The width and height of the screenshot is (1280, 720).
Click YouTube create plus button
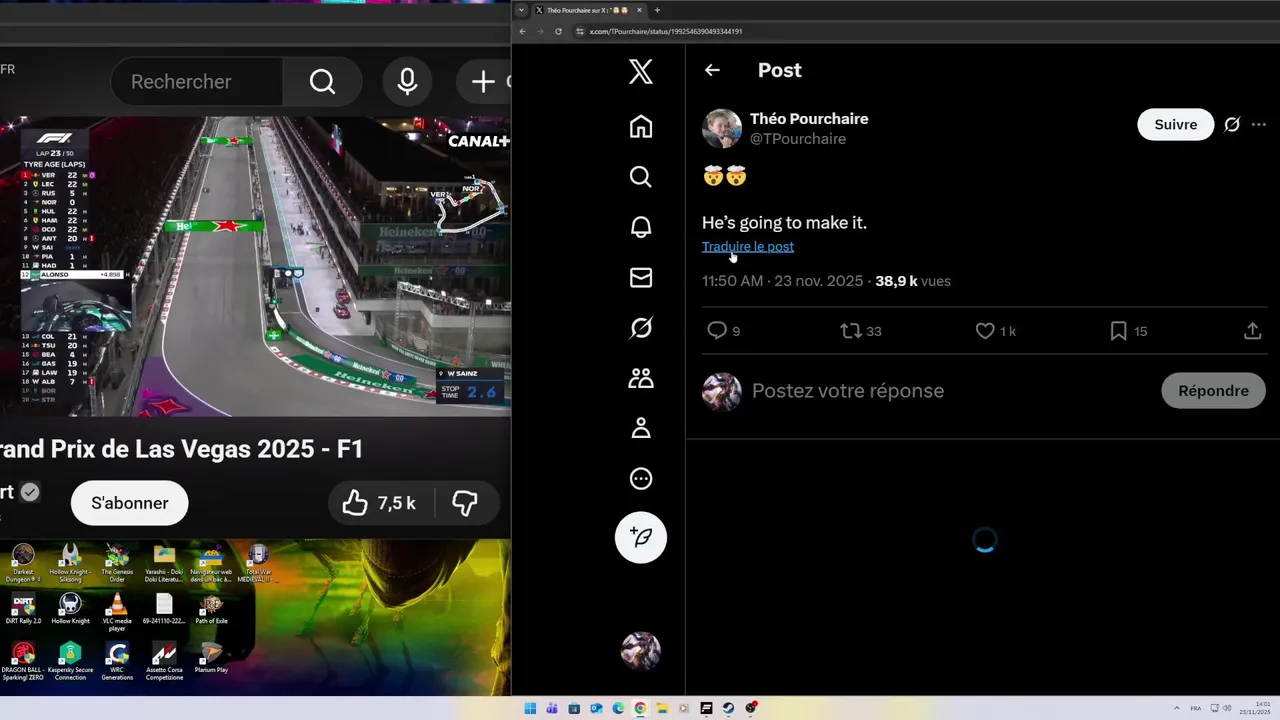(484, 82)
